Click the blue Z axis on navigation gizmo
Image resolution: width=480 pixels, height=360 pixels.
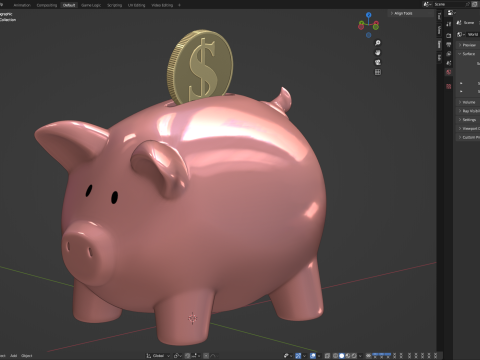coord(368,15)
